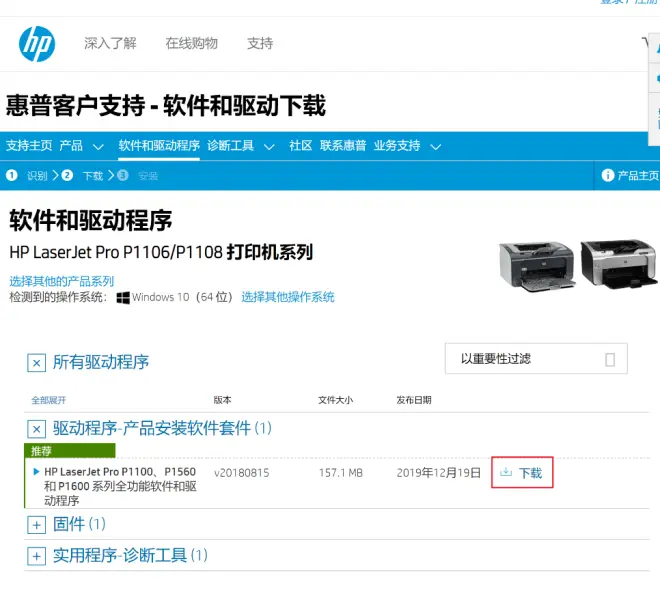The image size is (660, 594).
Task: Click 全部展开 link
Action: pos(49,400)
